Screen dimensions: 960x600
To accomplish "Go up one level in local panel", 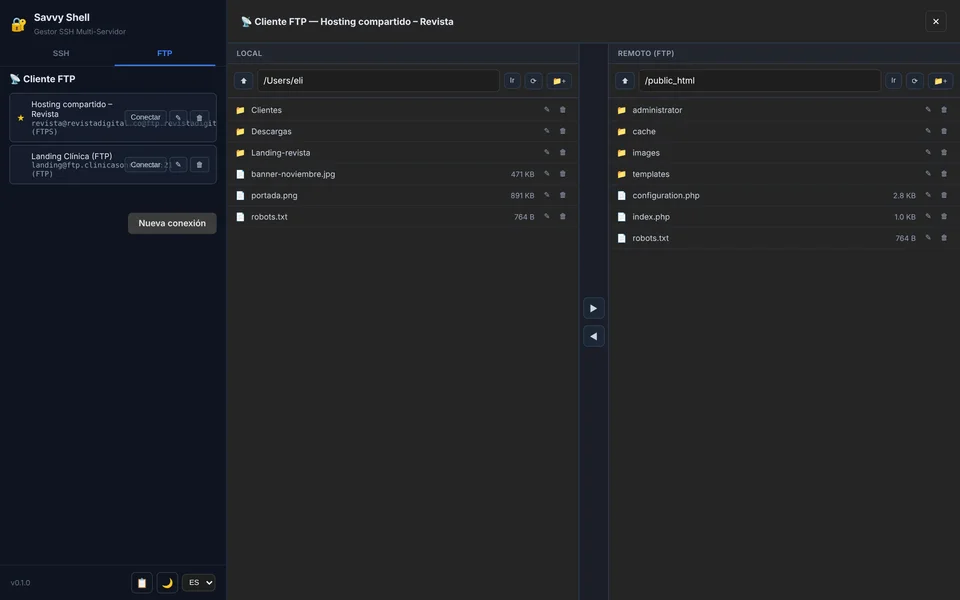I will click(244, 81).
